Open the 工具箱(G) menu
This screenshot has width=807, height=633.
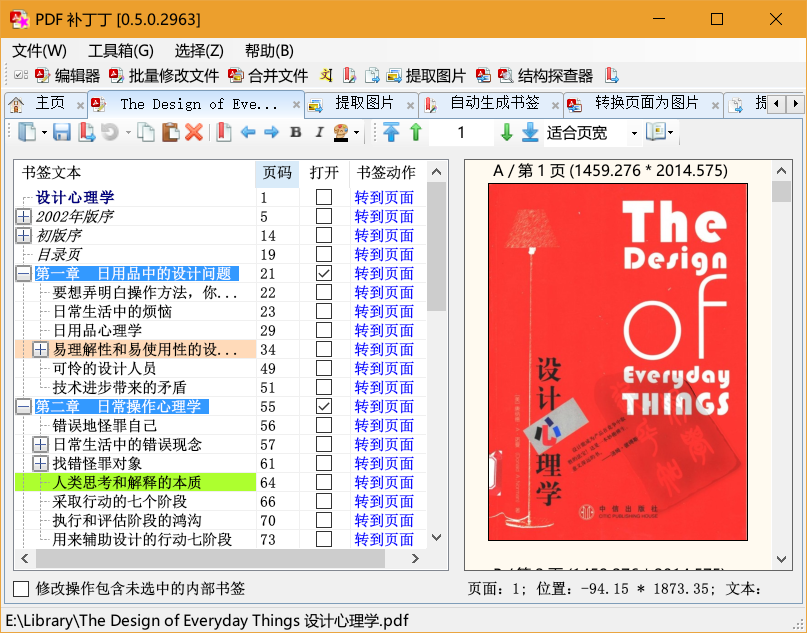click(x=121, y=51)
